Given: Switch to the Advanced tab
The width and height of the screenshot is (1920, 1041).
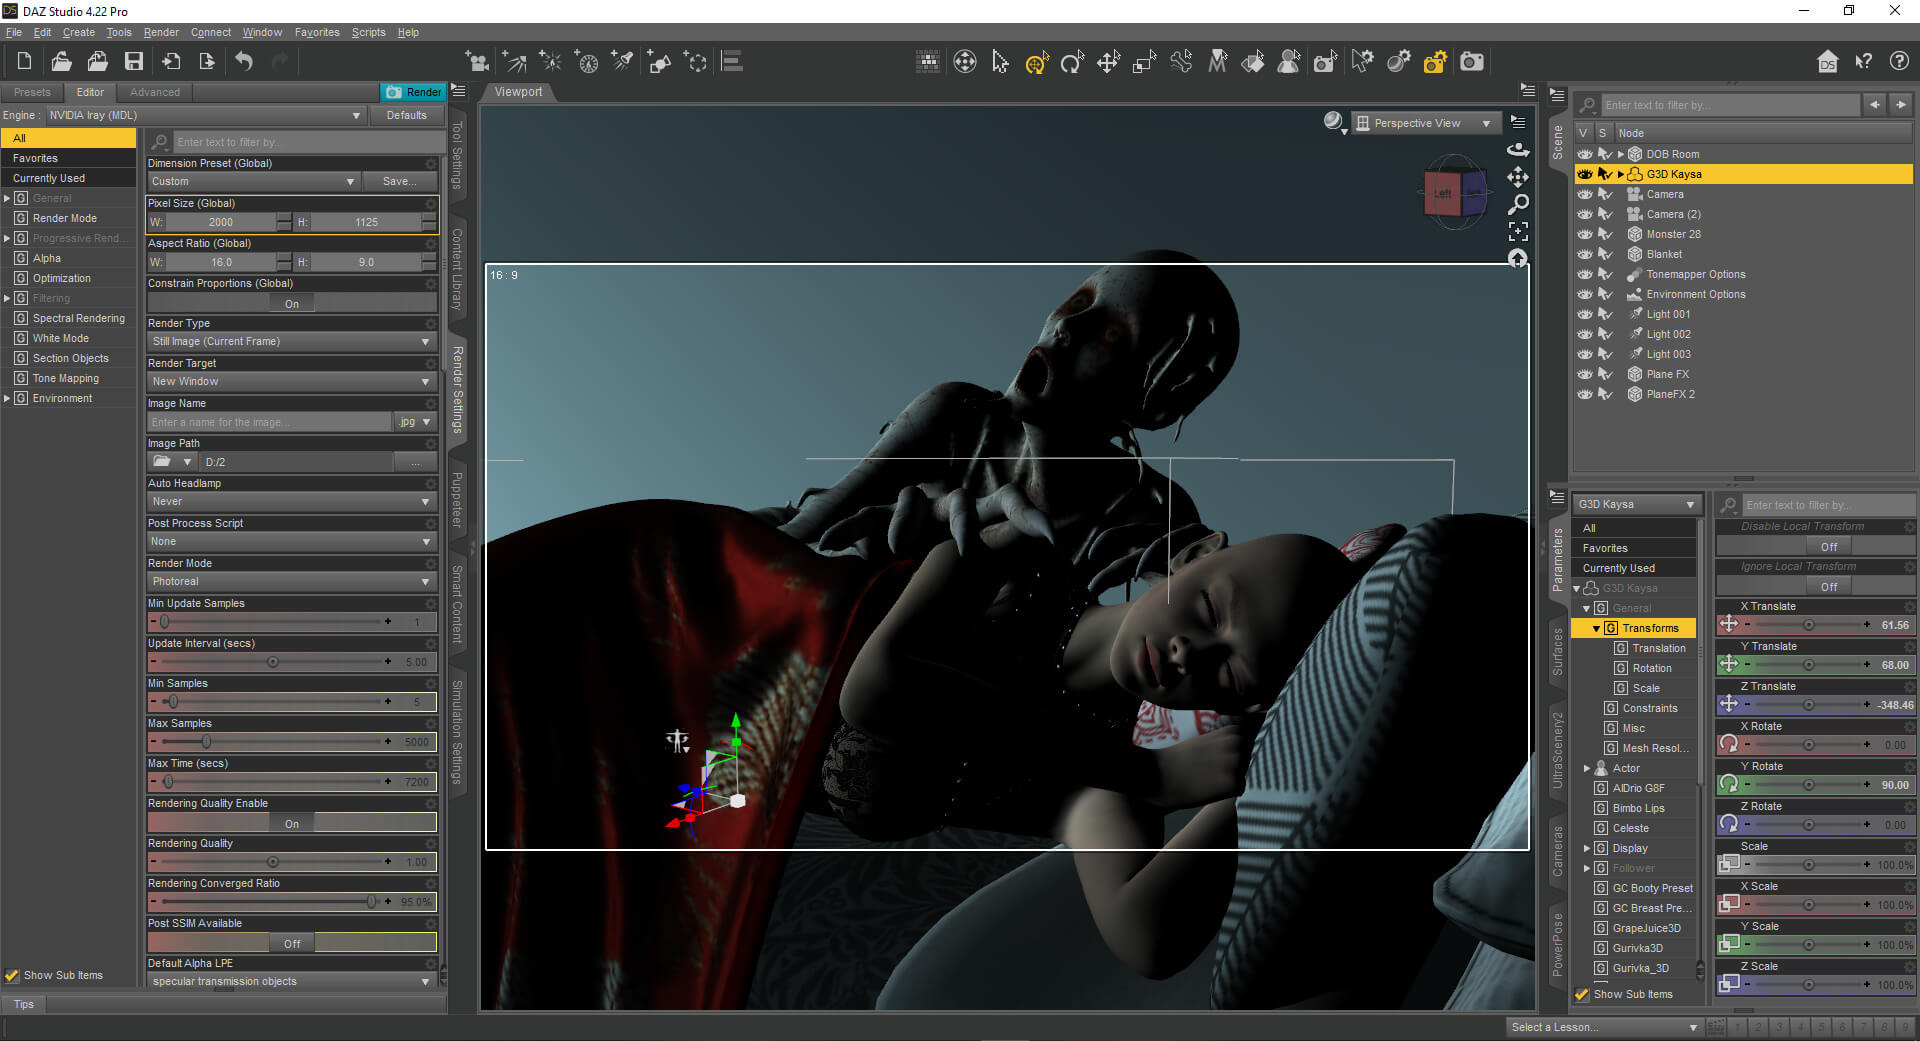Looking at the screenshot, I should (155, 92).
